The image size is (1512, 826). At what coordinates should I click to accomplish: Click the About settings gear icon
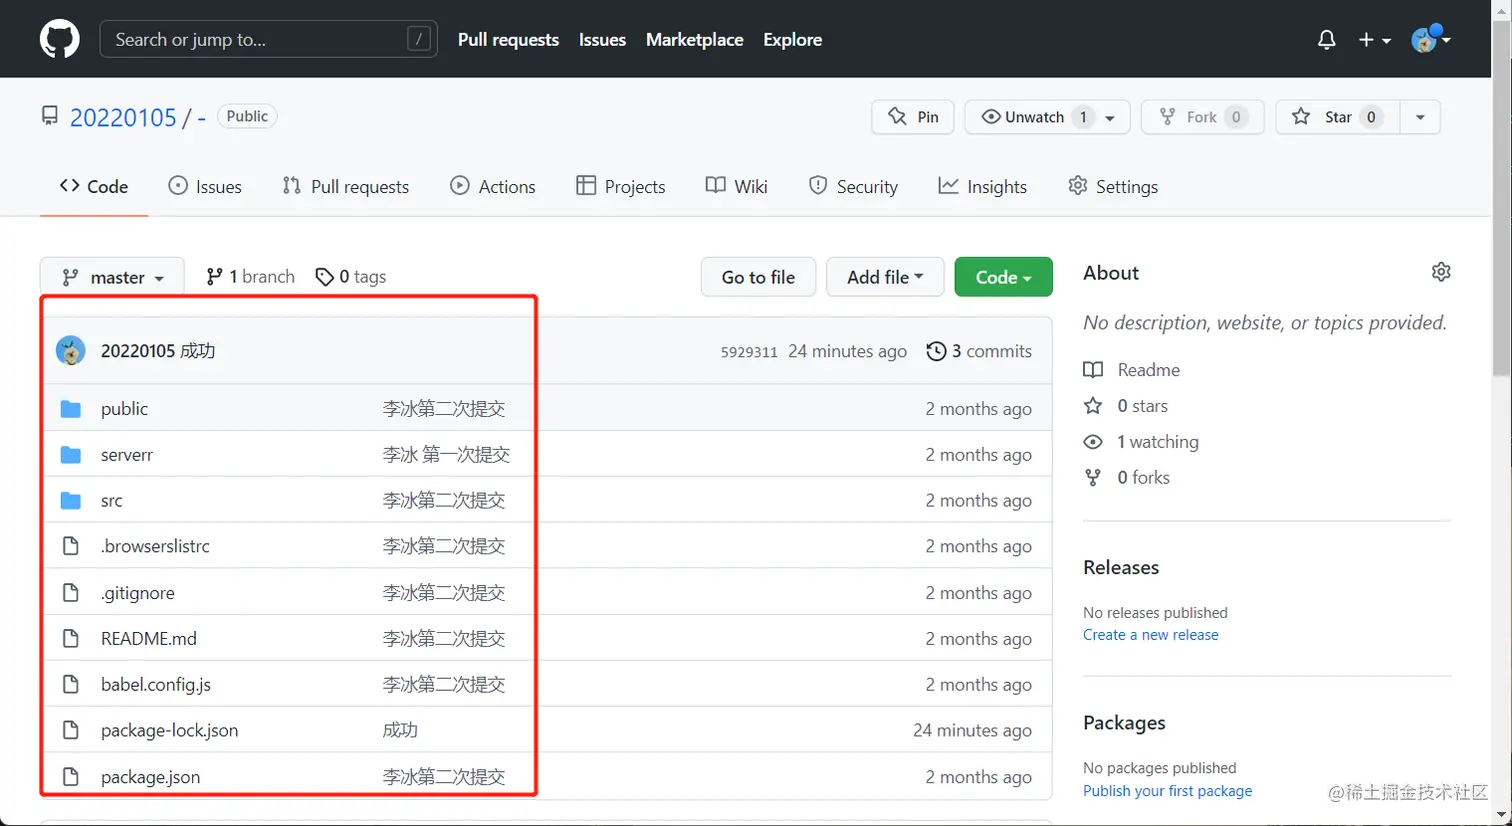(x=1440, y=272)
